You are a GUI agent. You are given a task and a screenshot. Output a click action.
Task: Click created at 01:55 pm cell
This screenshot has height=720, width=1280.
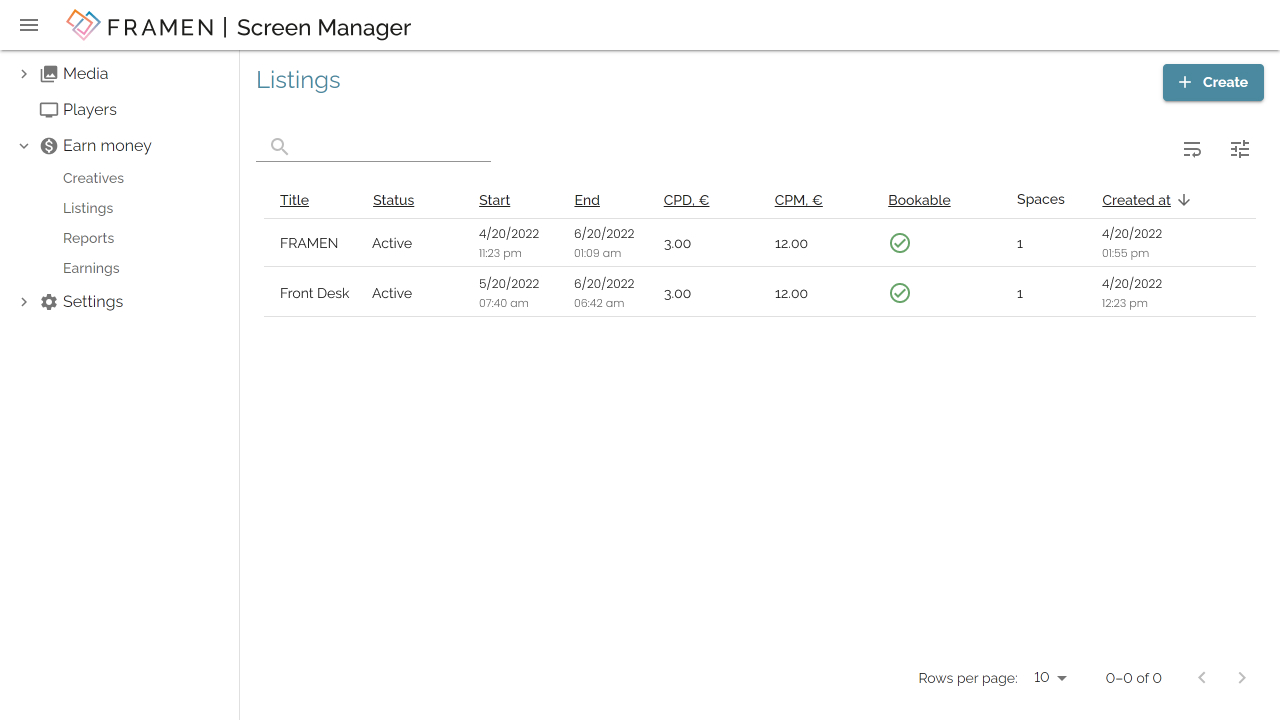1132,243
